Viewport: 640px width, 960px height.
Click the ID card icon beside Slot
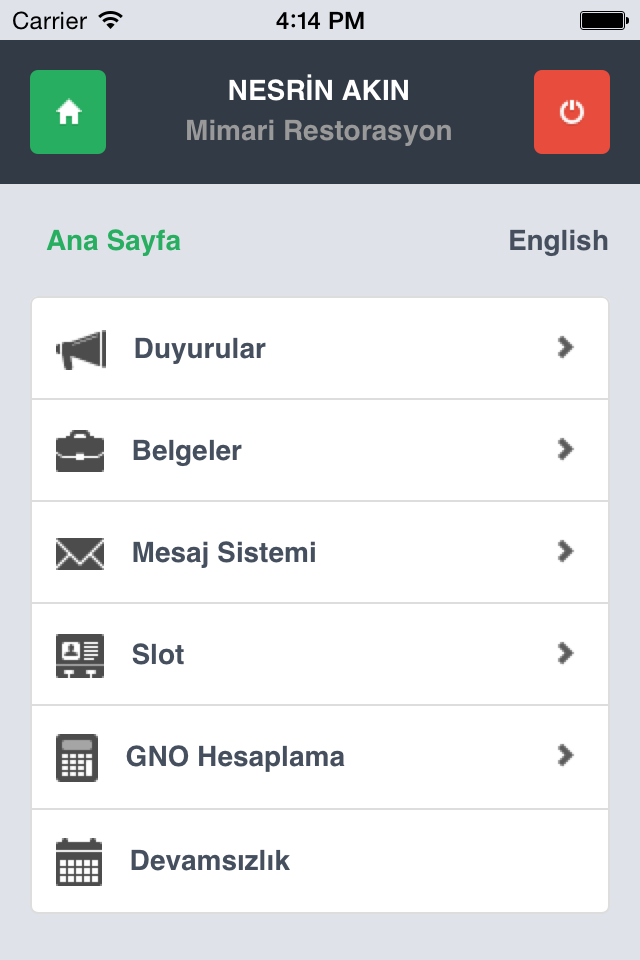(x=80, y=655)
